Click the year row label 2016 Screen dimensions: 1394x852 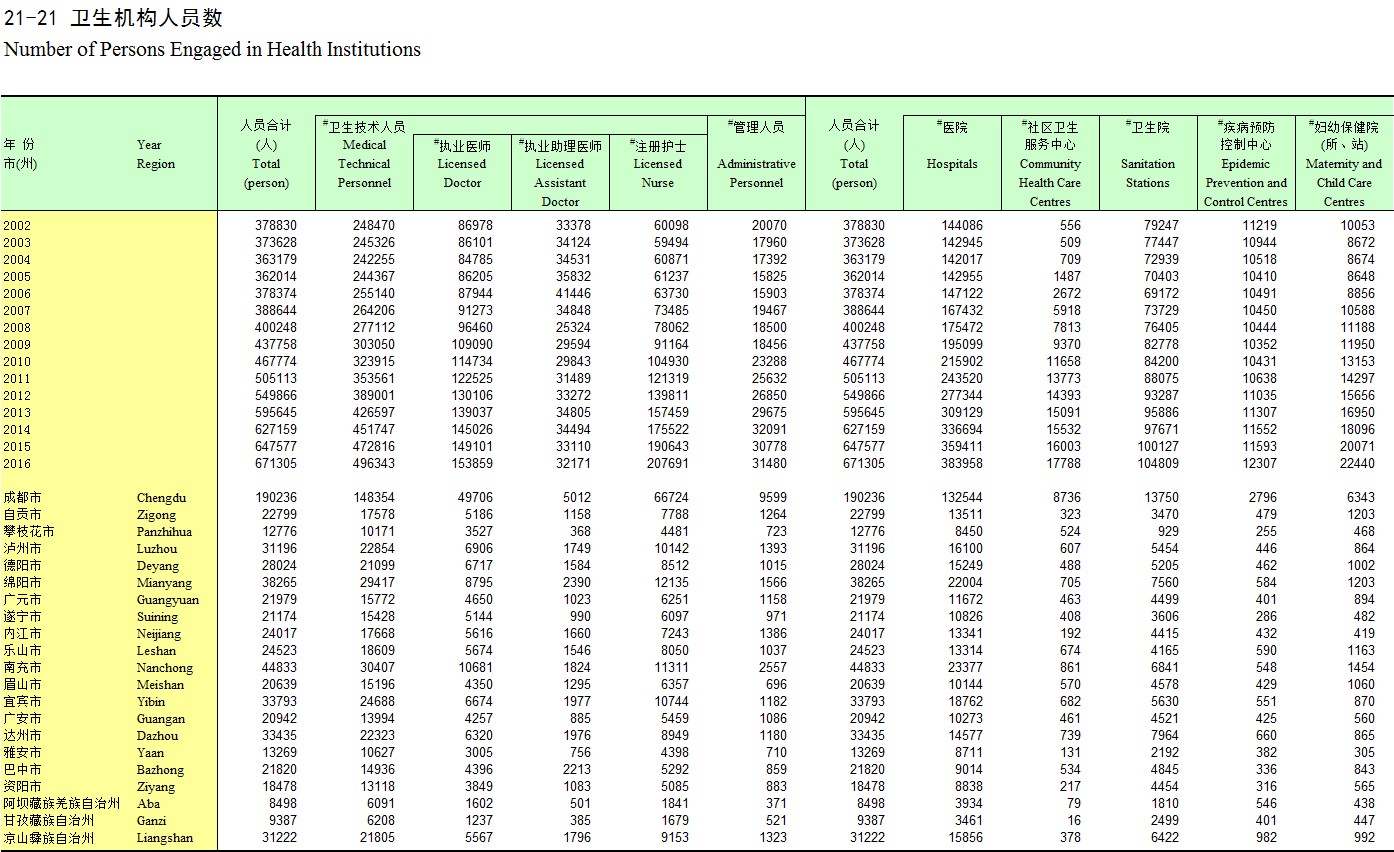point(17,464)
